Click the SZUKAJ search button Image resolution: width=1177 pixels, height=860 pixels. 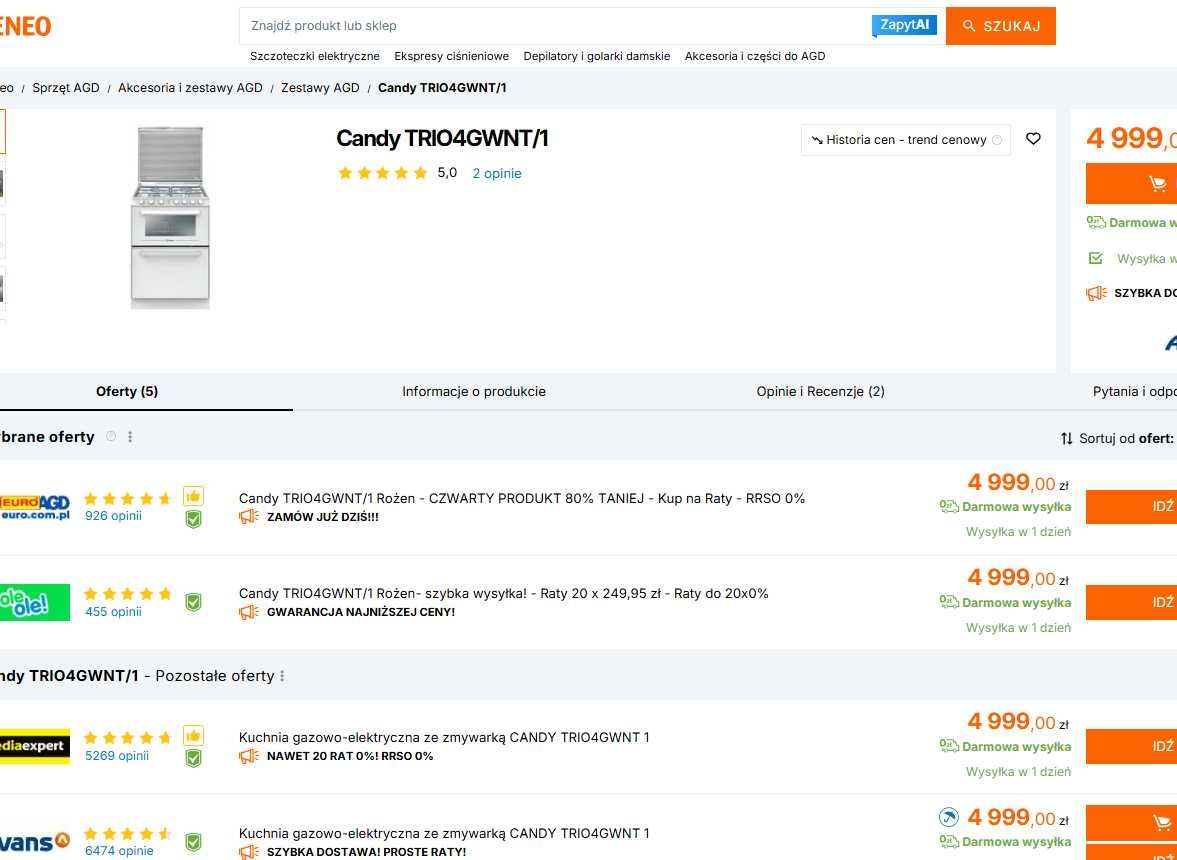coord(1001,26)
